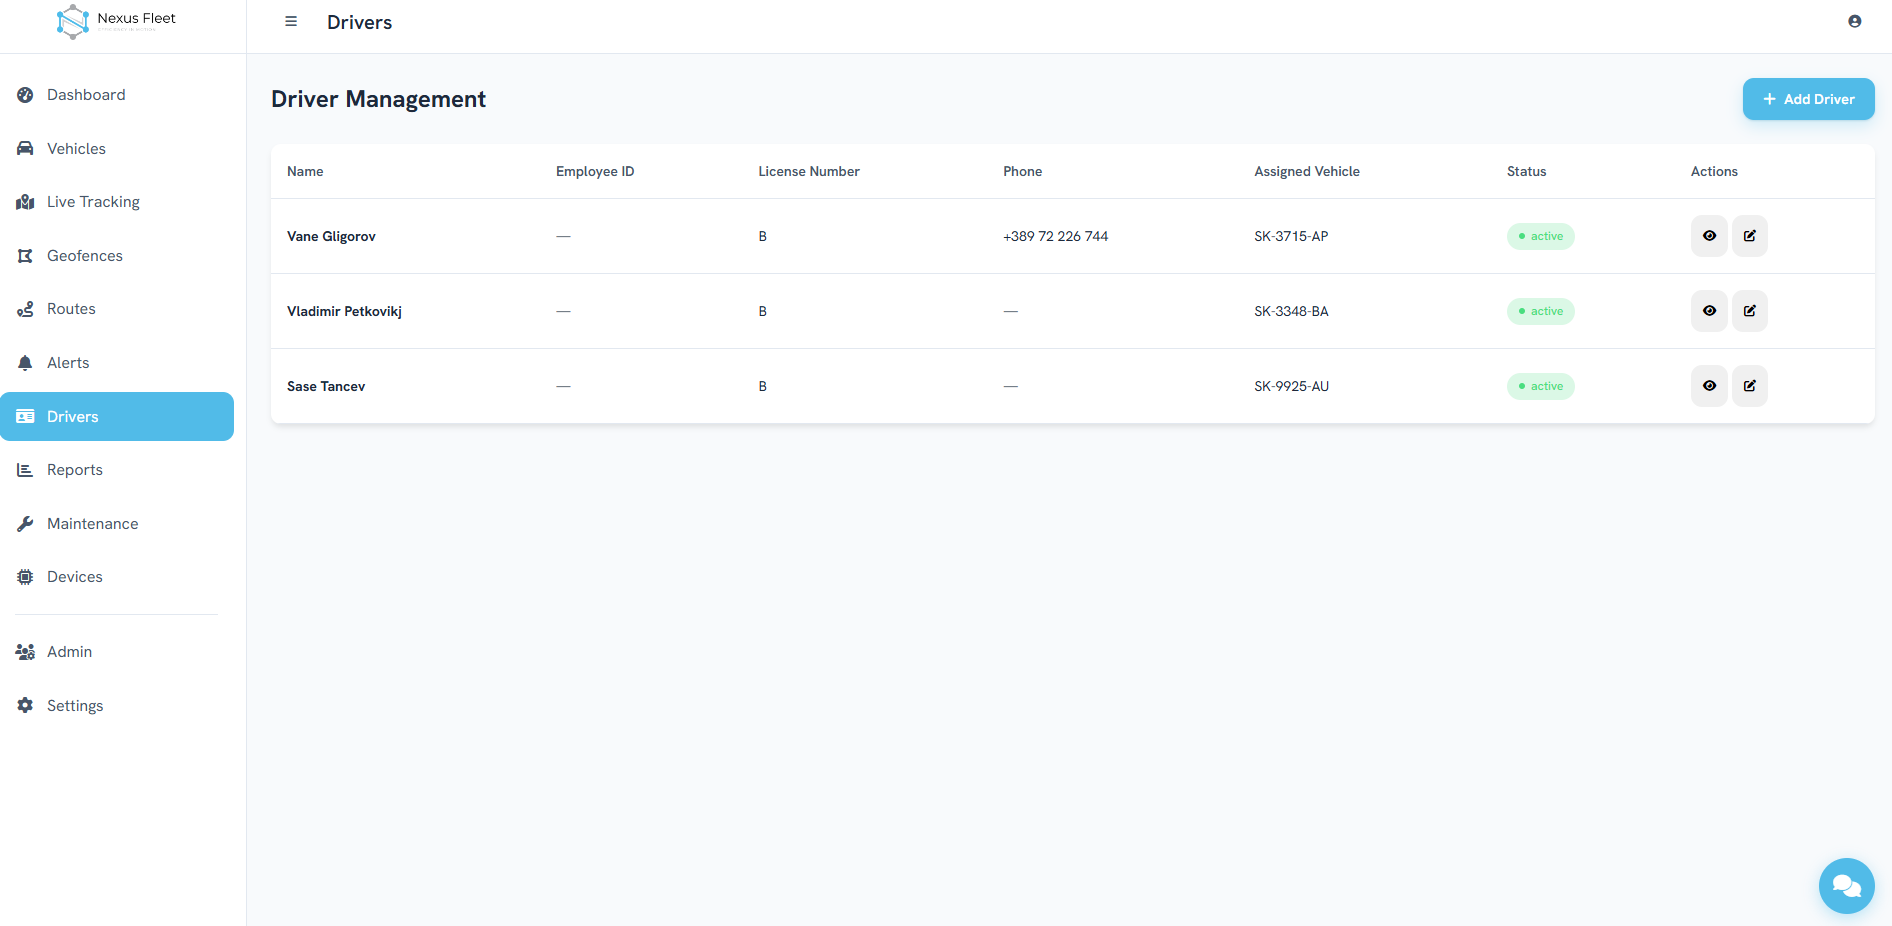Click assigned vehicle SK-3715-AP
1892x926 pixels.
click(1291, 237)
